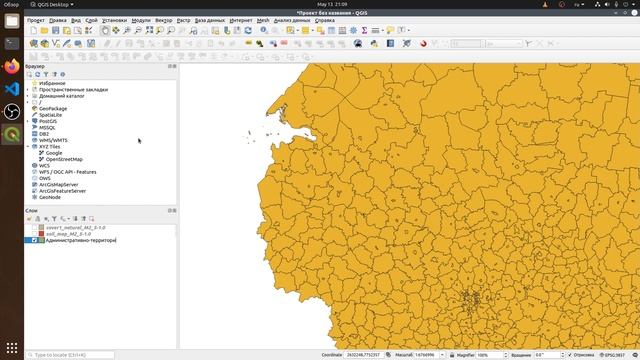640x360 pixels.
Task: Open OBS Studio from the dock
Action: 12,111
